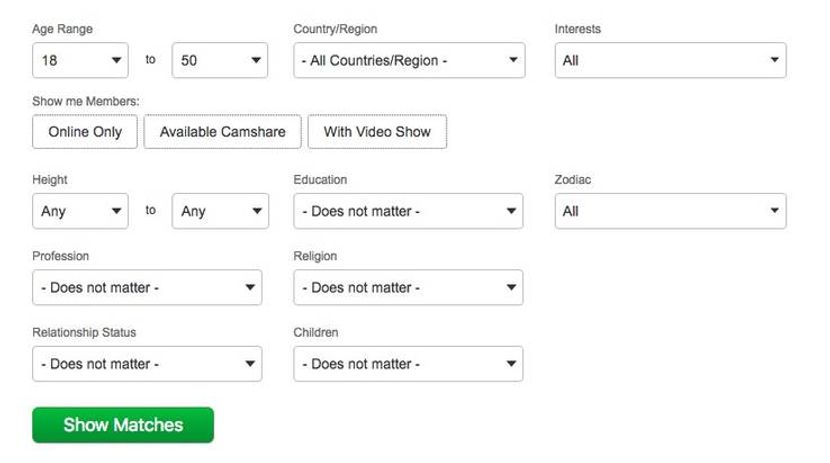
Task: Click the green Show Matches button
Action: coord(123,425)
